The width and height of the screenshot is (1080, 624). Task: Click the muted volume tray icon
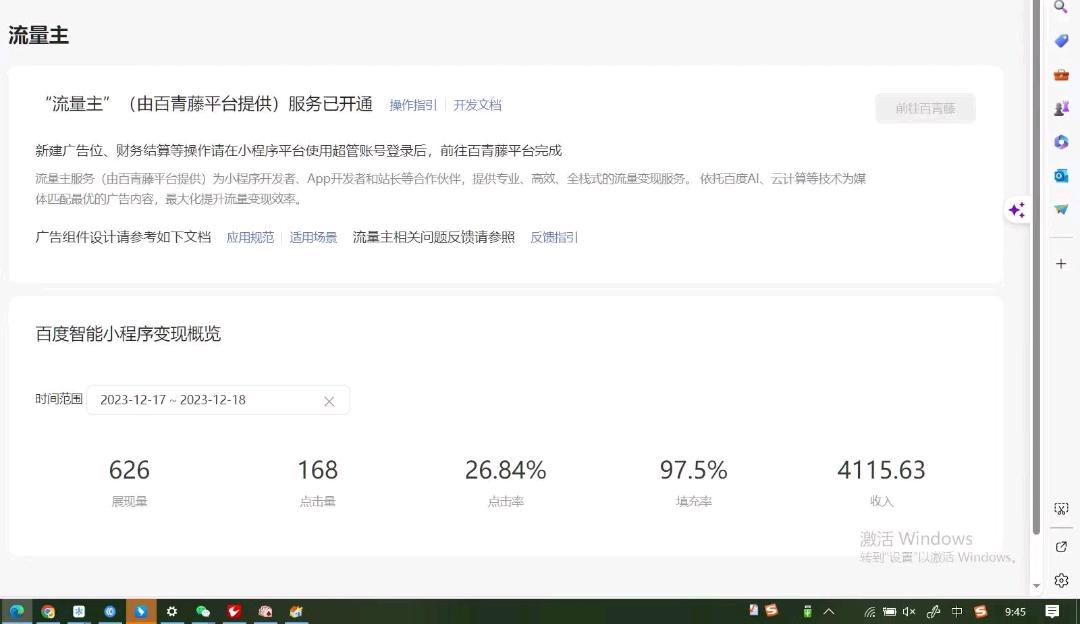point(908,611)
